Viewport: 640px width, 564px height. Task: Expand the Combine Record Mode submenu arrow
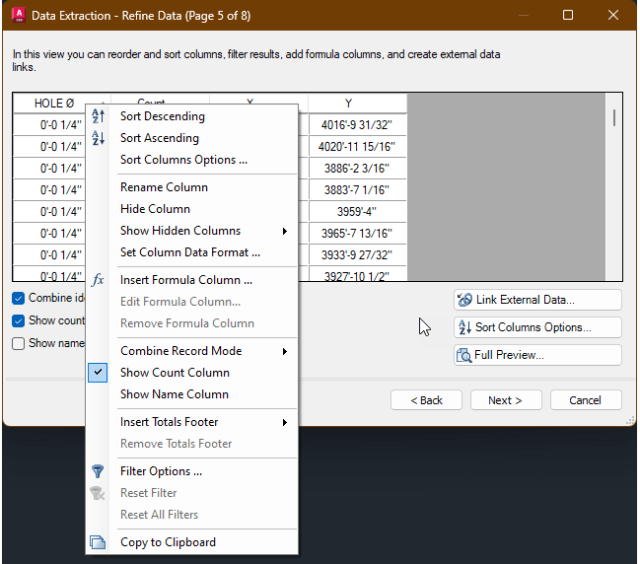pyautogui.click(x=285, y=351)
